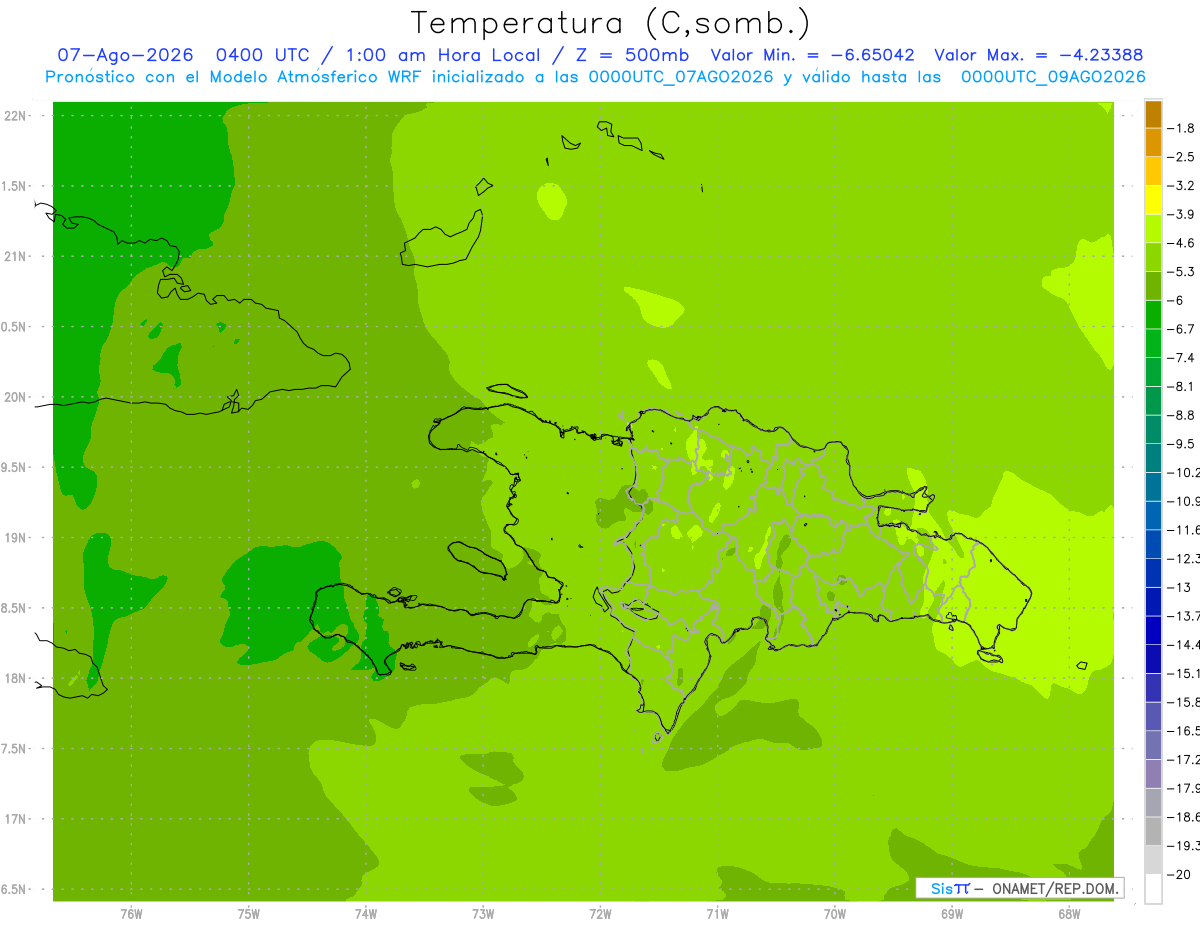Pick the green swatch between -6 and -6.7

1153,315
